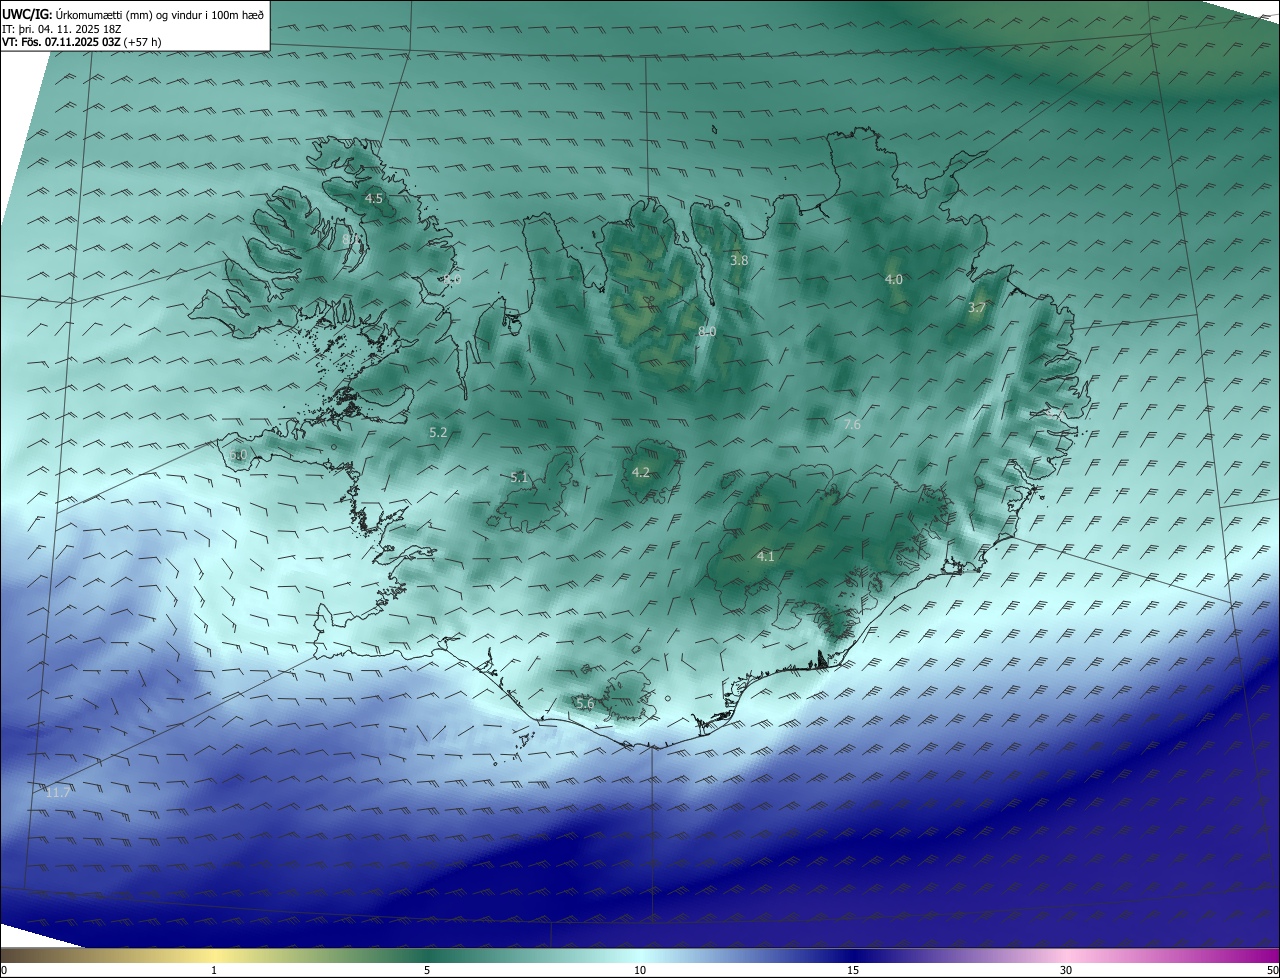
Task: Click the yellow color band above the 1 tick
Action: click(214, 955)
